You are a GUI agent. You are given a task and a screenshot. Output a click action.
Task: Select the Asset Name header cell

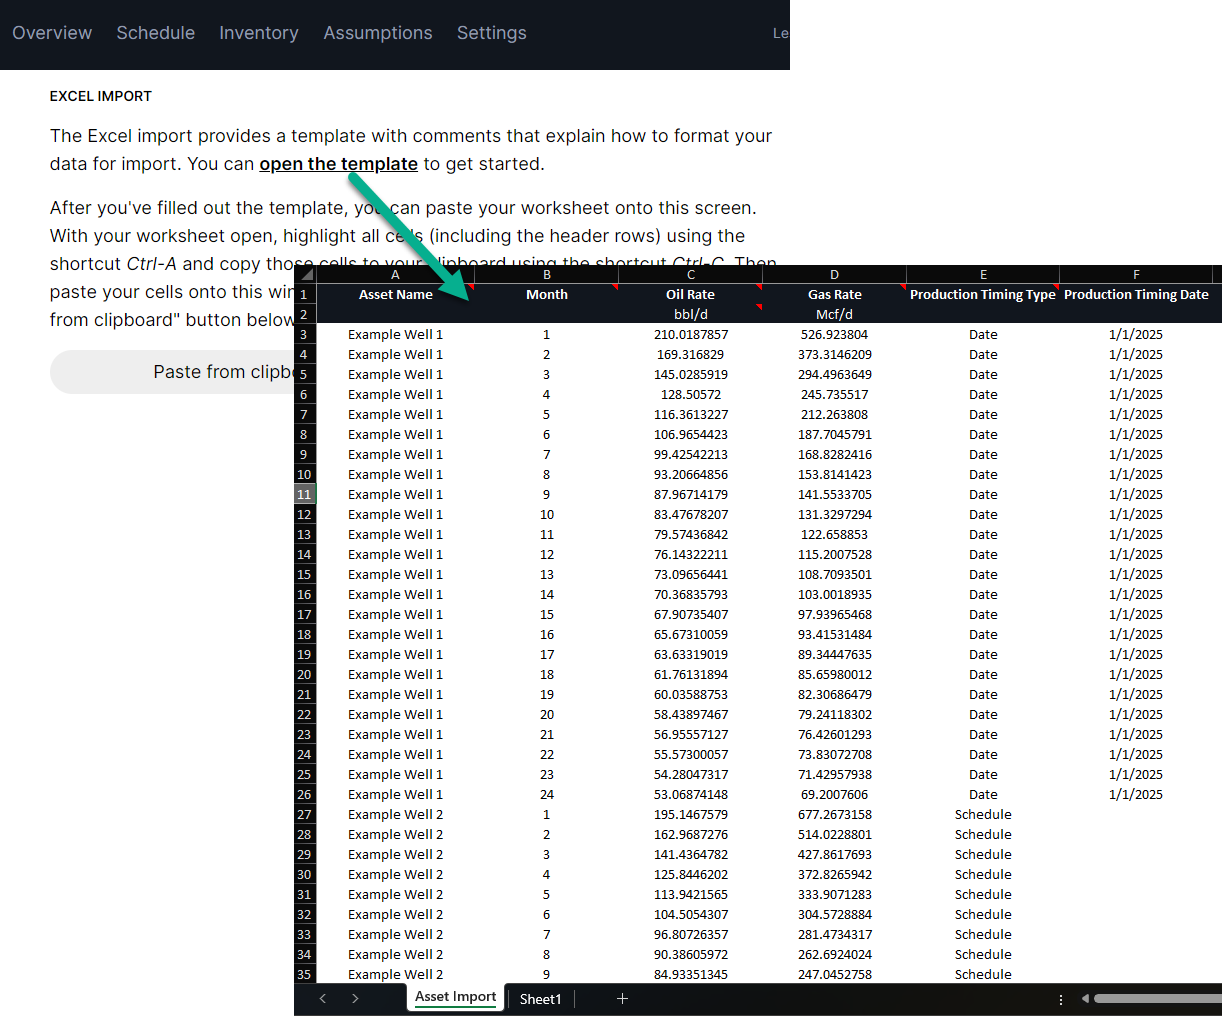pos(396,295)
